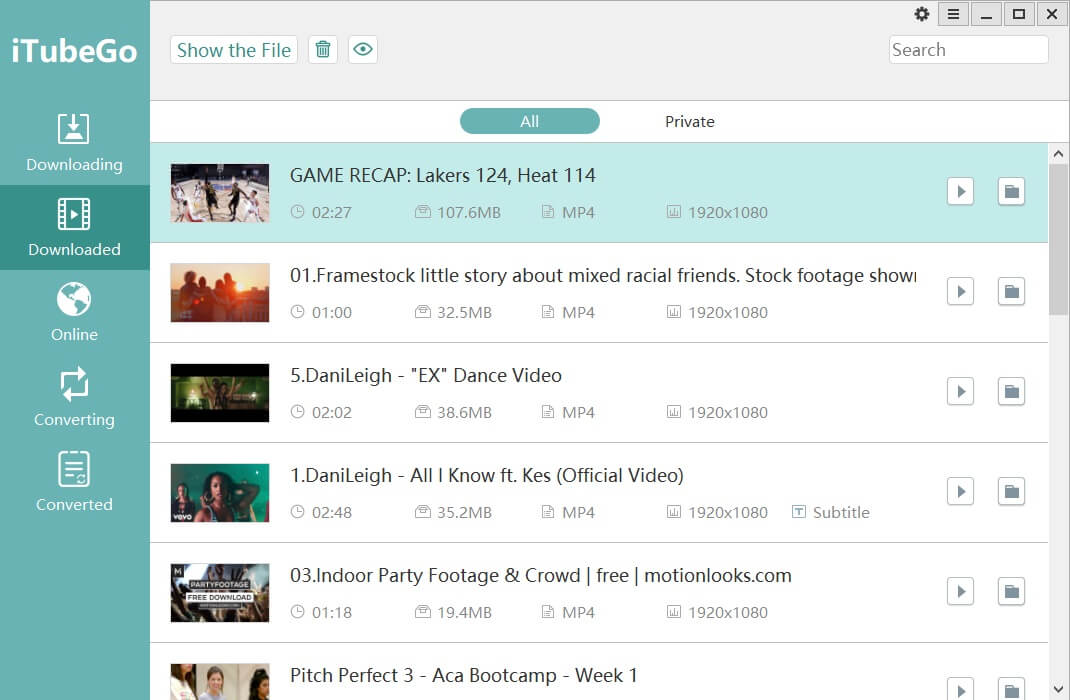
Task: Open the hamburger menu
Action: point(953,14)
